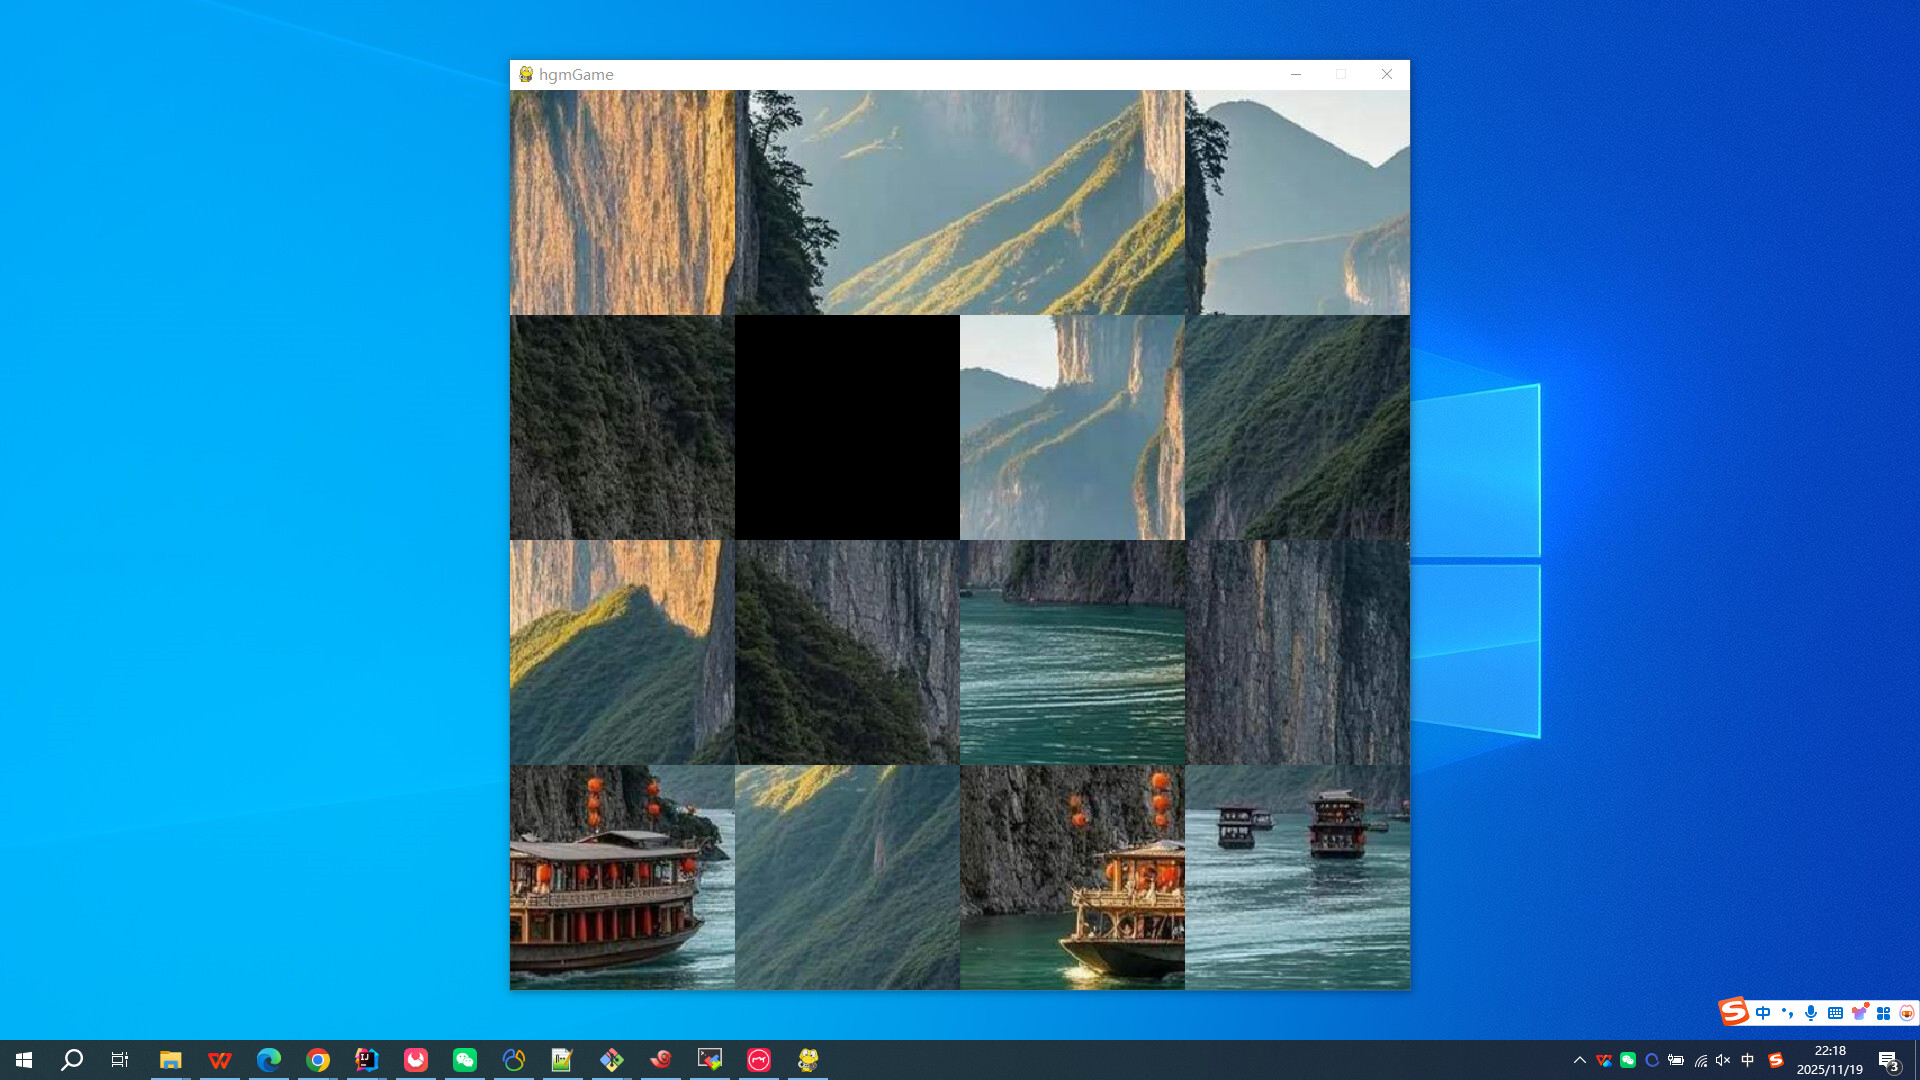Launch Microsoft Edge from the taskbar

pyautogui.click(x=268, y=1062)
